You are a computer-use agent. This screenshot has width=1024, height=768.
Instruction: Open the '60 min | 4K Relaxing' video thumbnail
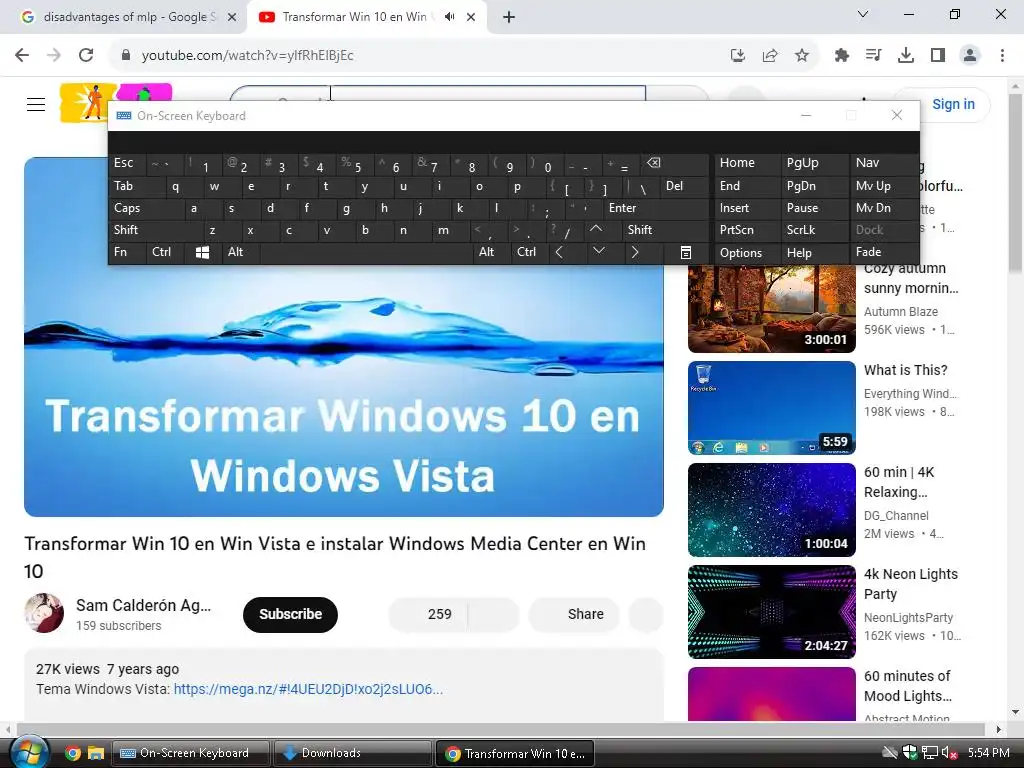[771, 510]
